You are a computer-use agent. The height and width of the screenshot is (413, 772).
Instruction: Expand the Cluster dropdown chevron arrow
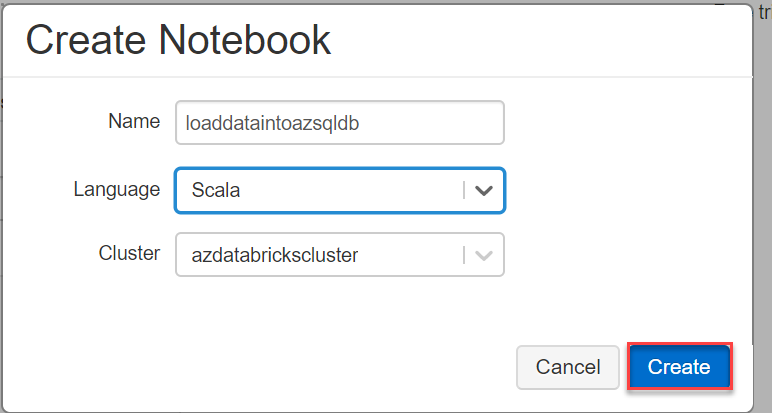(485, 255)
